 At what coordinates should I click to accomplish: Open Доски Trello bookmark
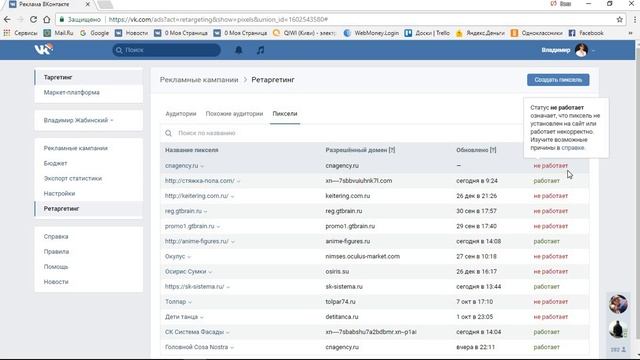427,33
